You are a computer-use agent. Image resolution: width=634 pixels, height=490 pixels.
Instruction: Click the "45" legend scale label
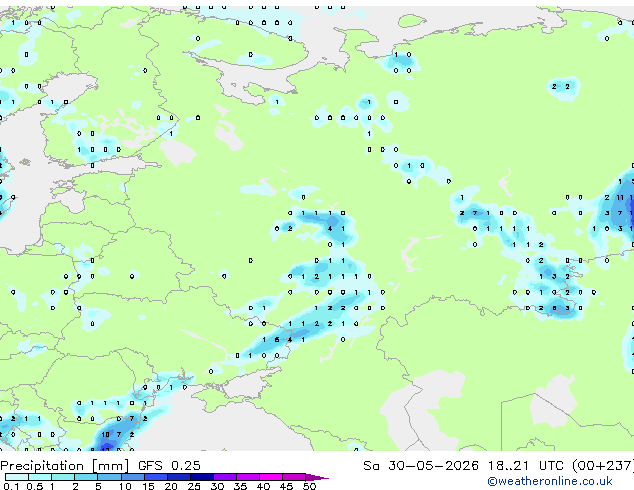point(286,486)
